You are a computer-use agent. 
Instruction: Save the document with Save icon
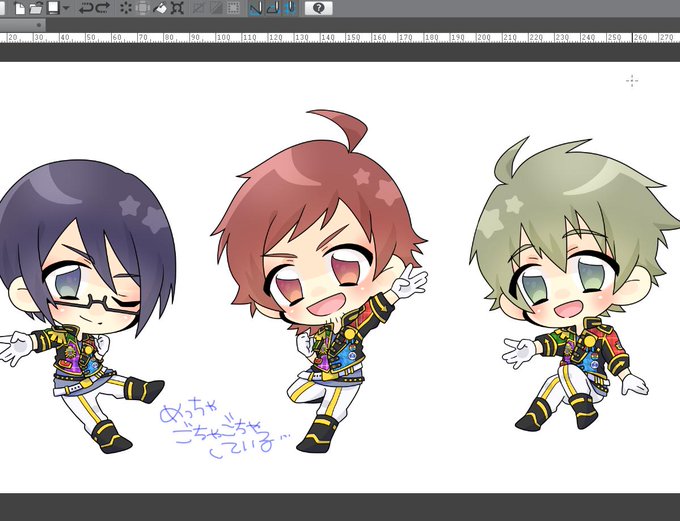click(53, 8)
